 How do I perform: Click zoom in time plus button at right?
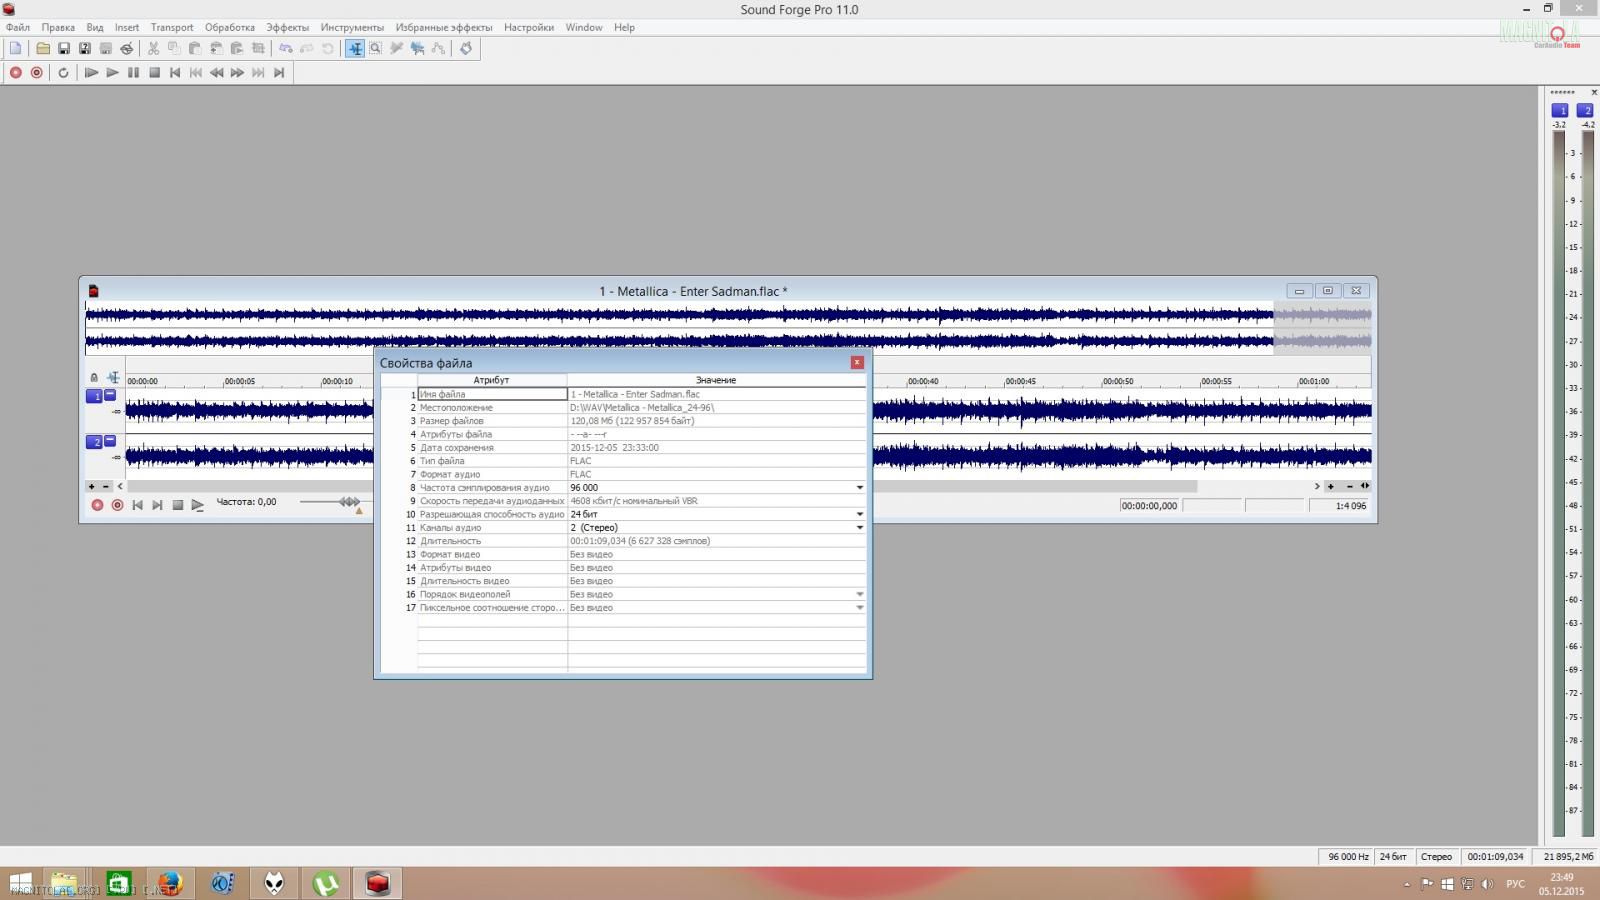(x=1330, y=486)
